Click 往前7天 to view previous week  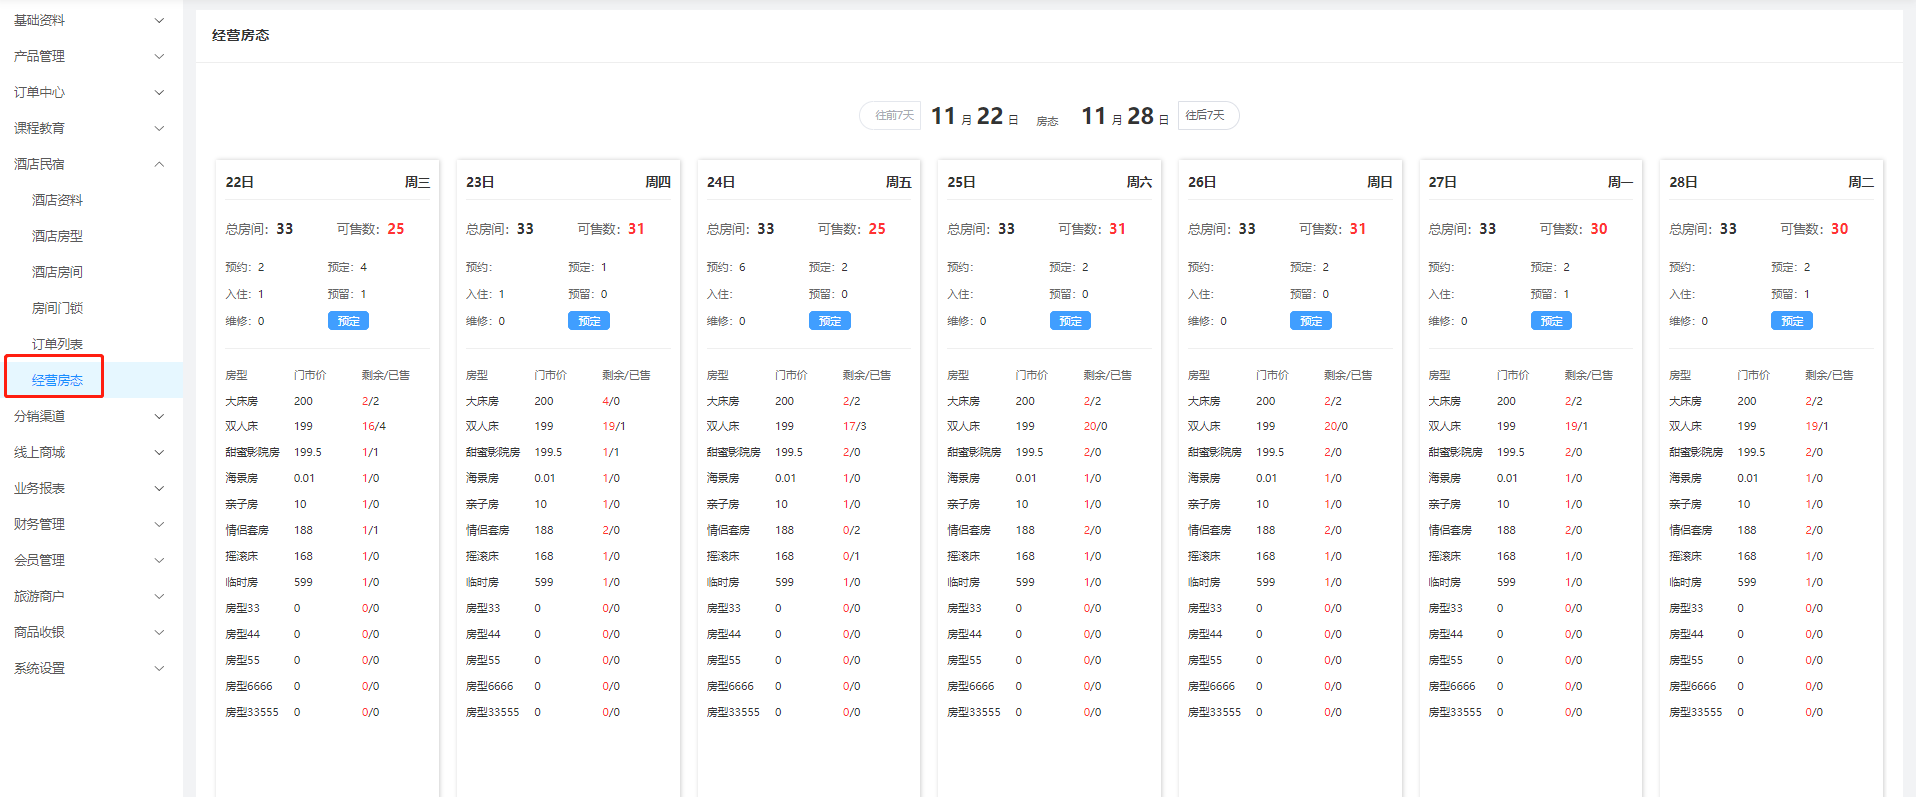[x=893, y=116]
